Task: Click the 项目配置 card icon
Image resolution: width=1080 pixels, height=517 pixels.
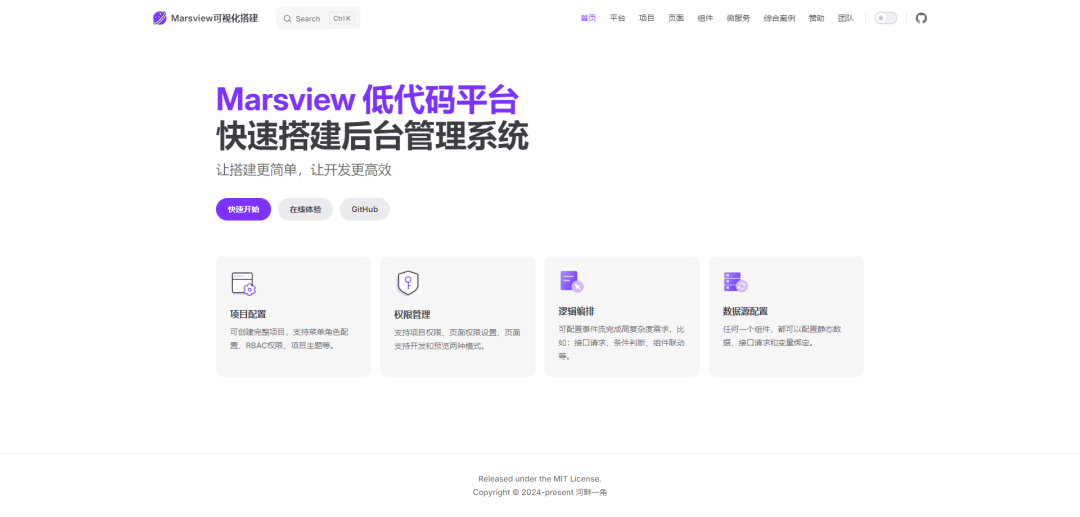Action: (243, 283)
